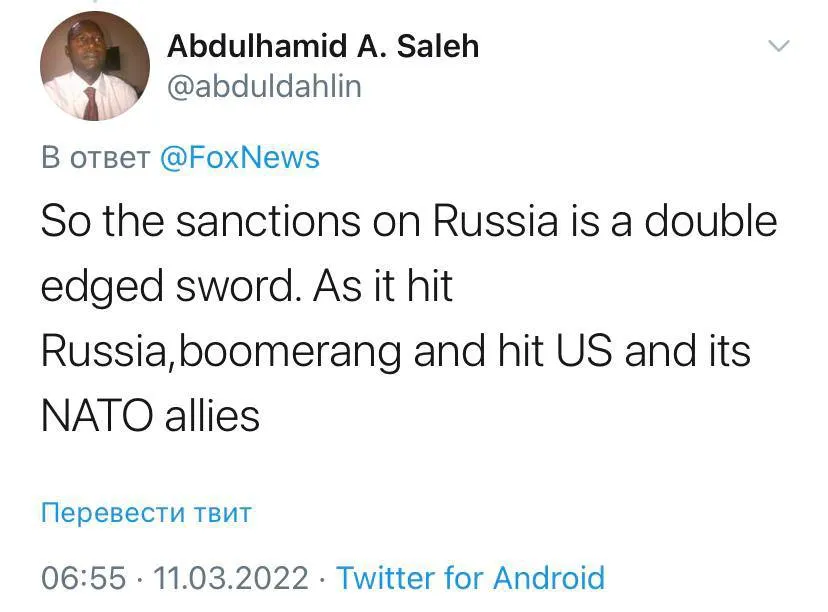This screenshot has width=828, height=612.
Task: Click the word 'sanctions' in the tweet
Action: pos(268,221)
